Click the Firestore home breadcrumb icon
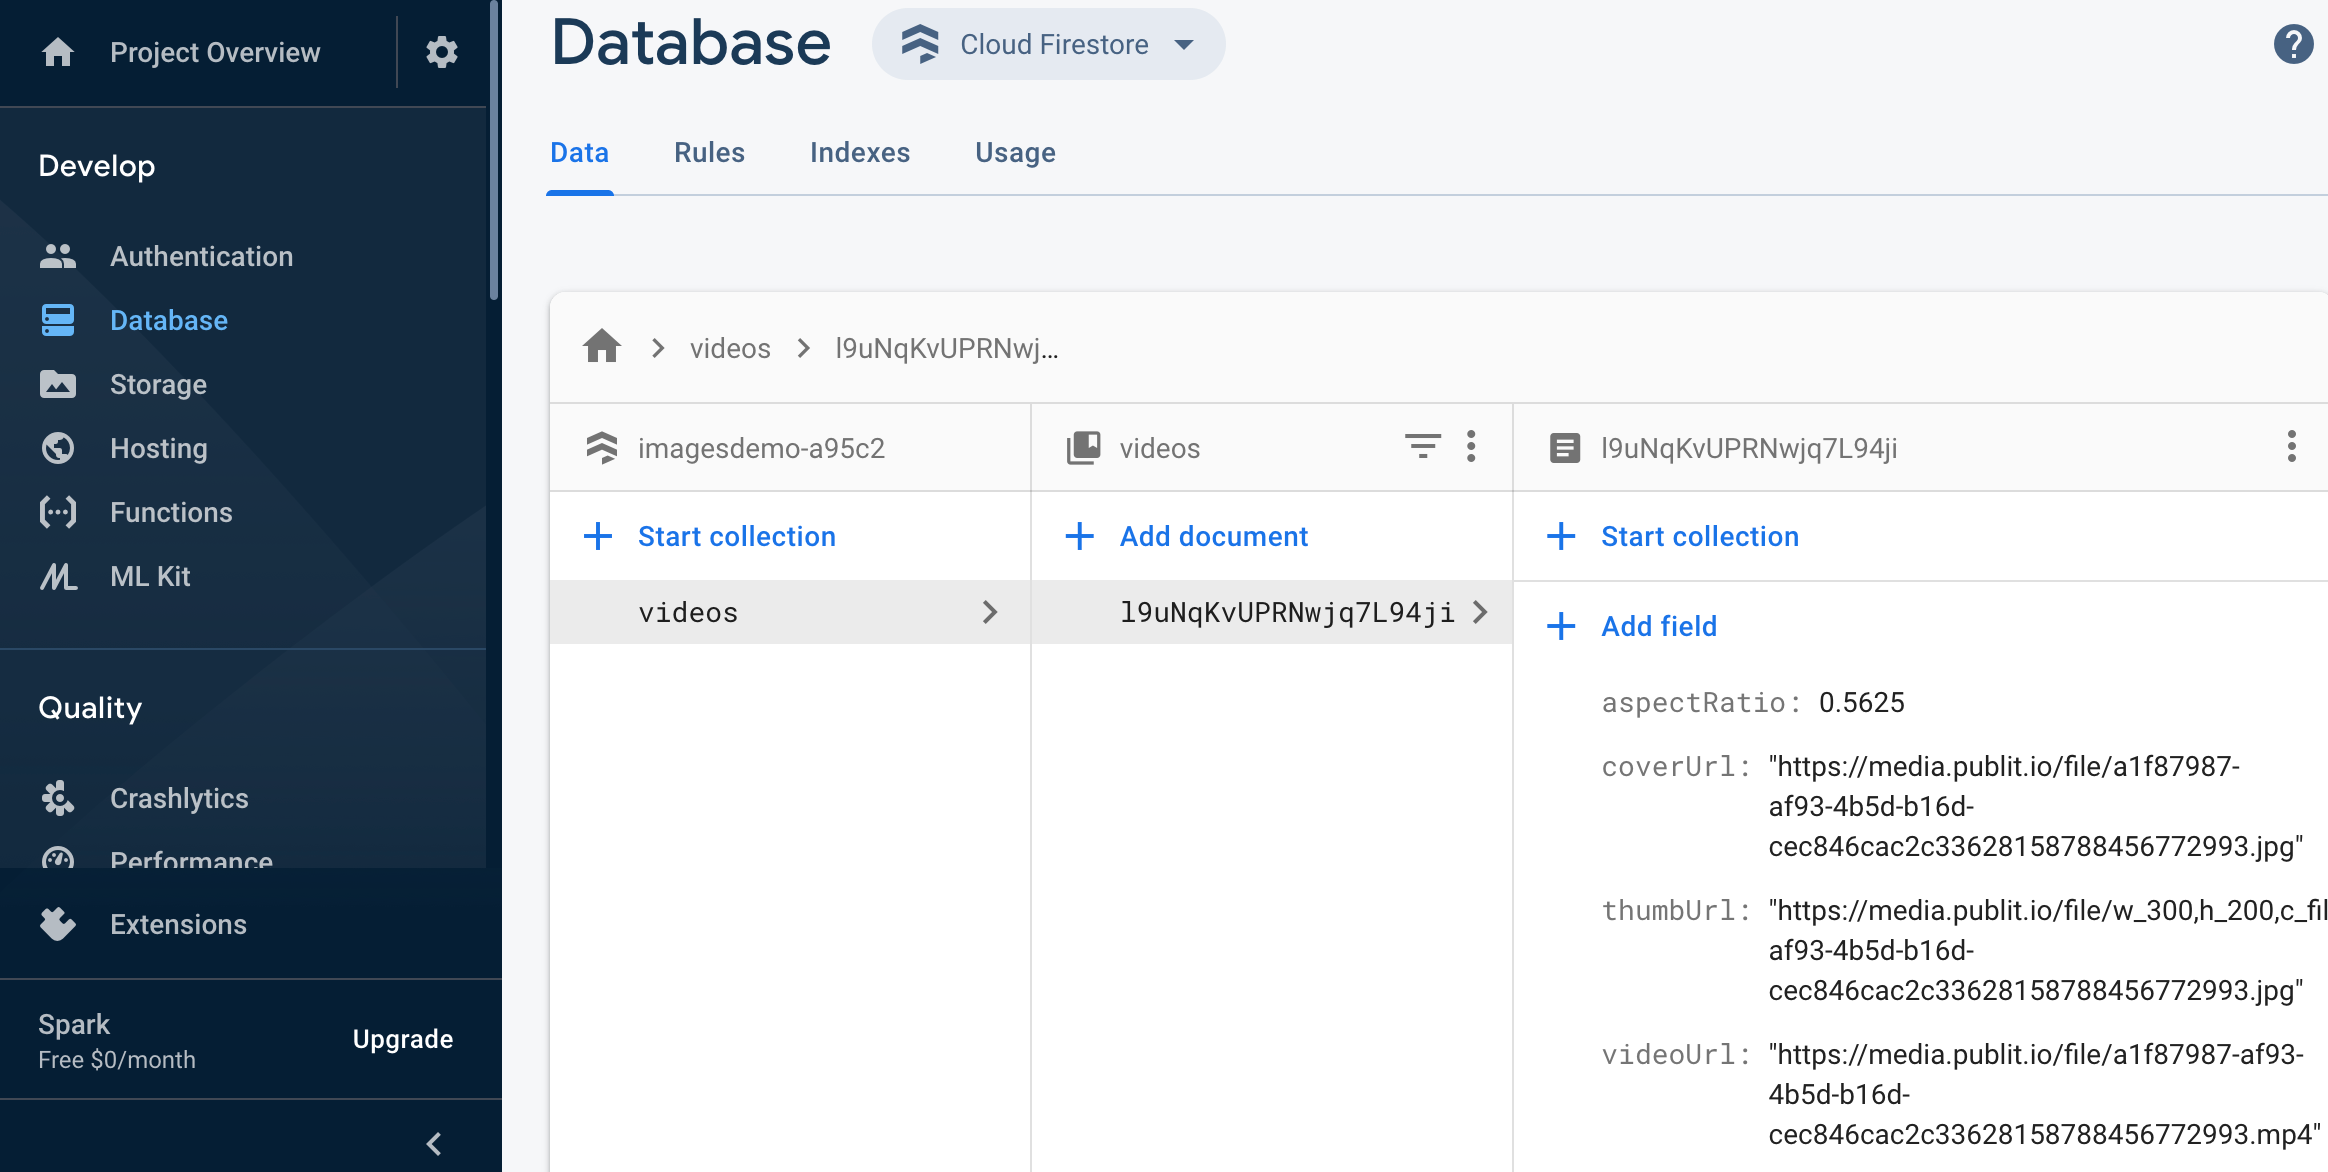The height and width of the screenshot is (1172, 2328). (x=602, y=348)
